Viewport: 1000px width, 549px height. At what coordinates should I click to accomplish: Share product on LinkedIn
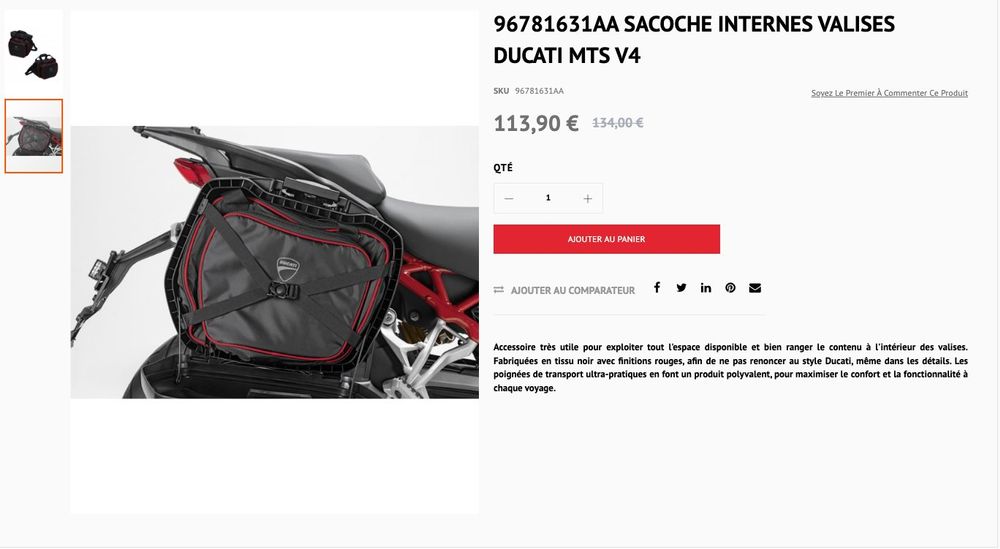[x=705, y=288]
